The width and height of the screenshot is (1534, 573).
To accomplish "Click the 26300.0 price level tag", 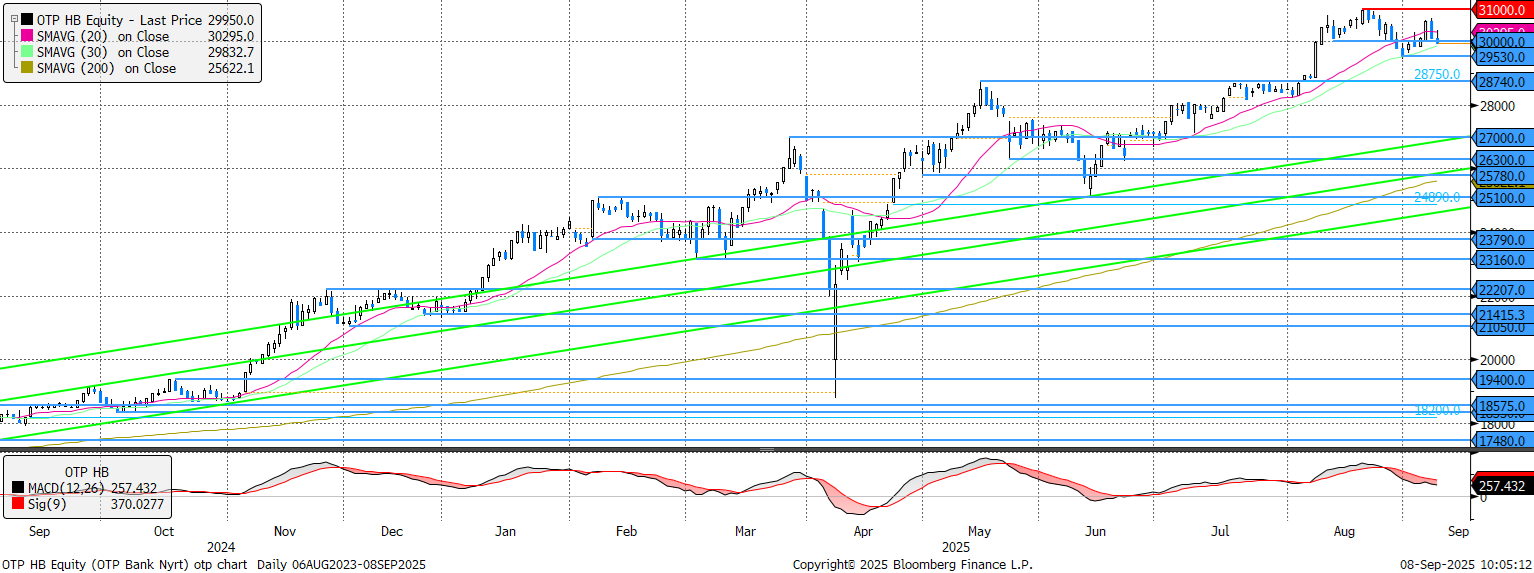I will point(1501,160).
